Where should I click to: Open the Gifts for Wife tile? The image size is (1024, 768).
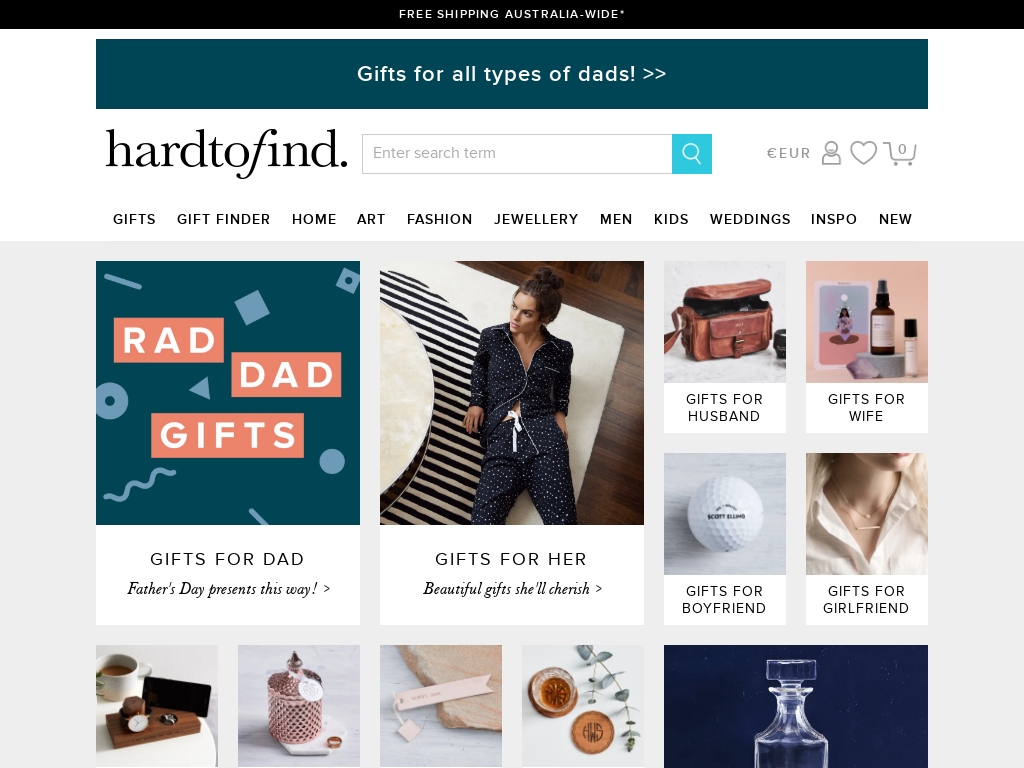867,347
